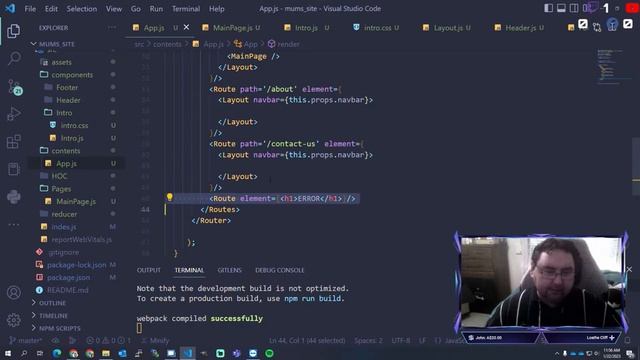The width and height of the screenshot is (640, 360).
Task: Open the Accounts menu icon
Action: [x=13, y=292]
